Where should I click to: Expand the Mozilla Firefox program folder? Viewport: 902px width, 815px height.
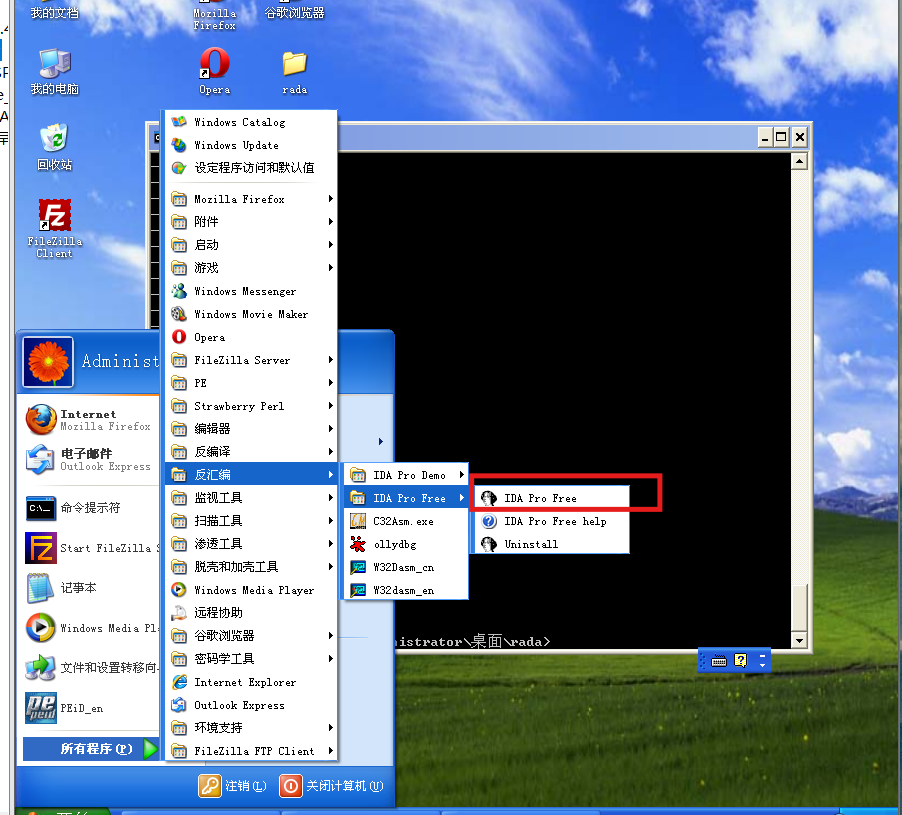251,199
